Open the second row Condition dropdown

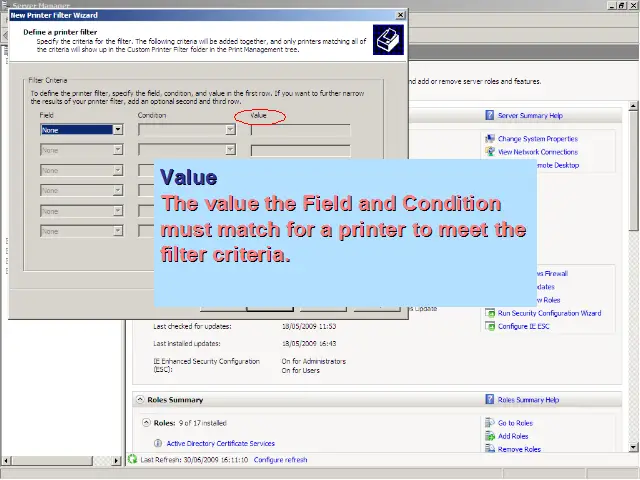187,150
